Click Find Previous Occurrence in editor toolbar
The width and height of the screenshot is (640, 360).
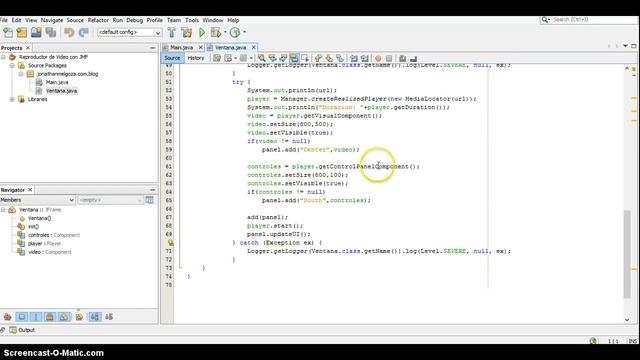(272, 58)
